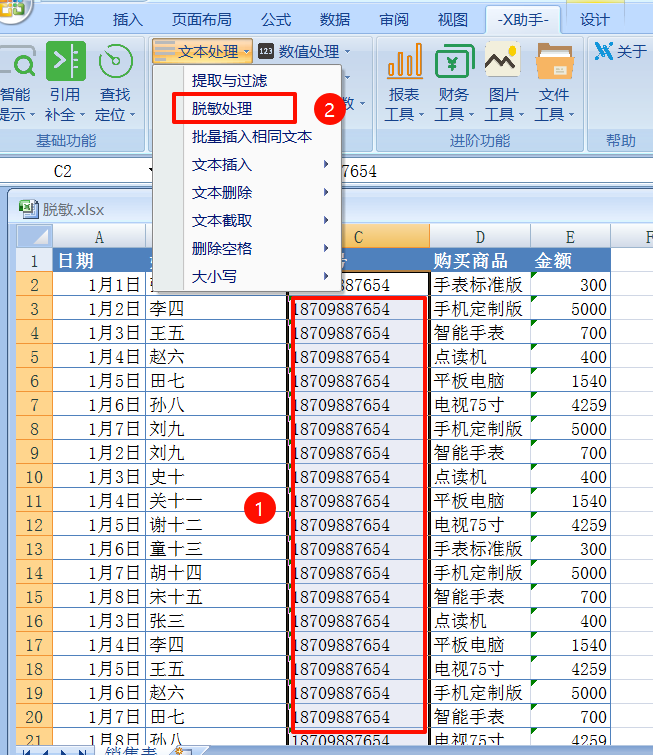The height and width of the screenshot is (755, 653).
Task: Choose 脱敏处理 menu item
Action: [222, 108]
